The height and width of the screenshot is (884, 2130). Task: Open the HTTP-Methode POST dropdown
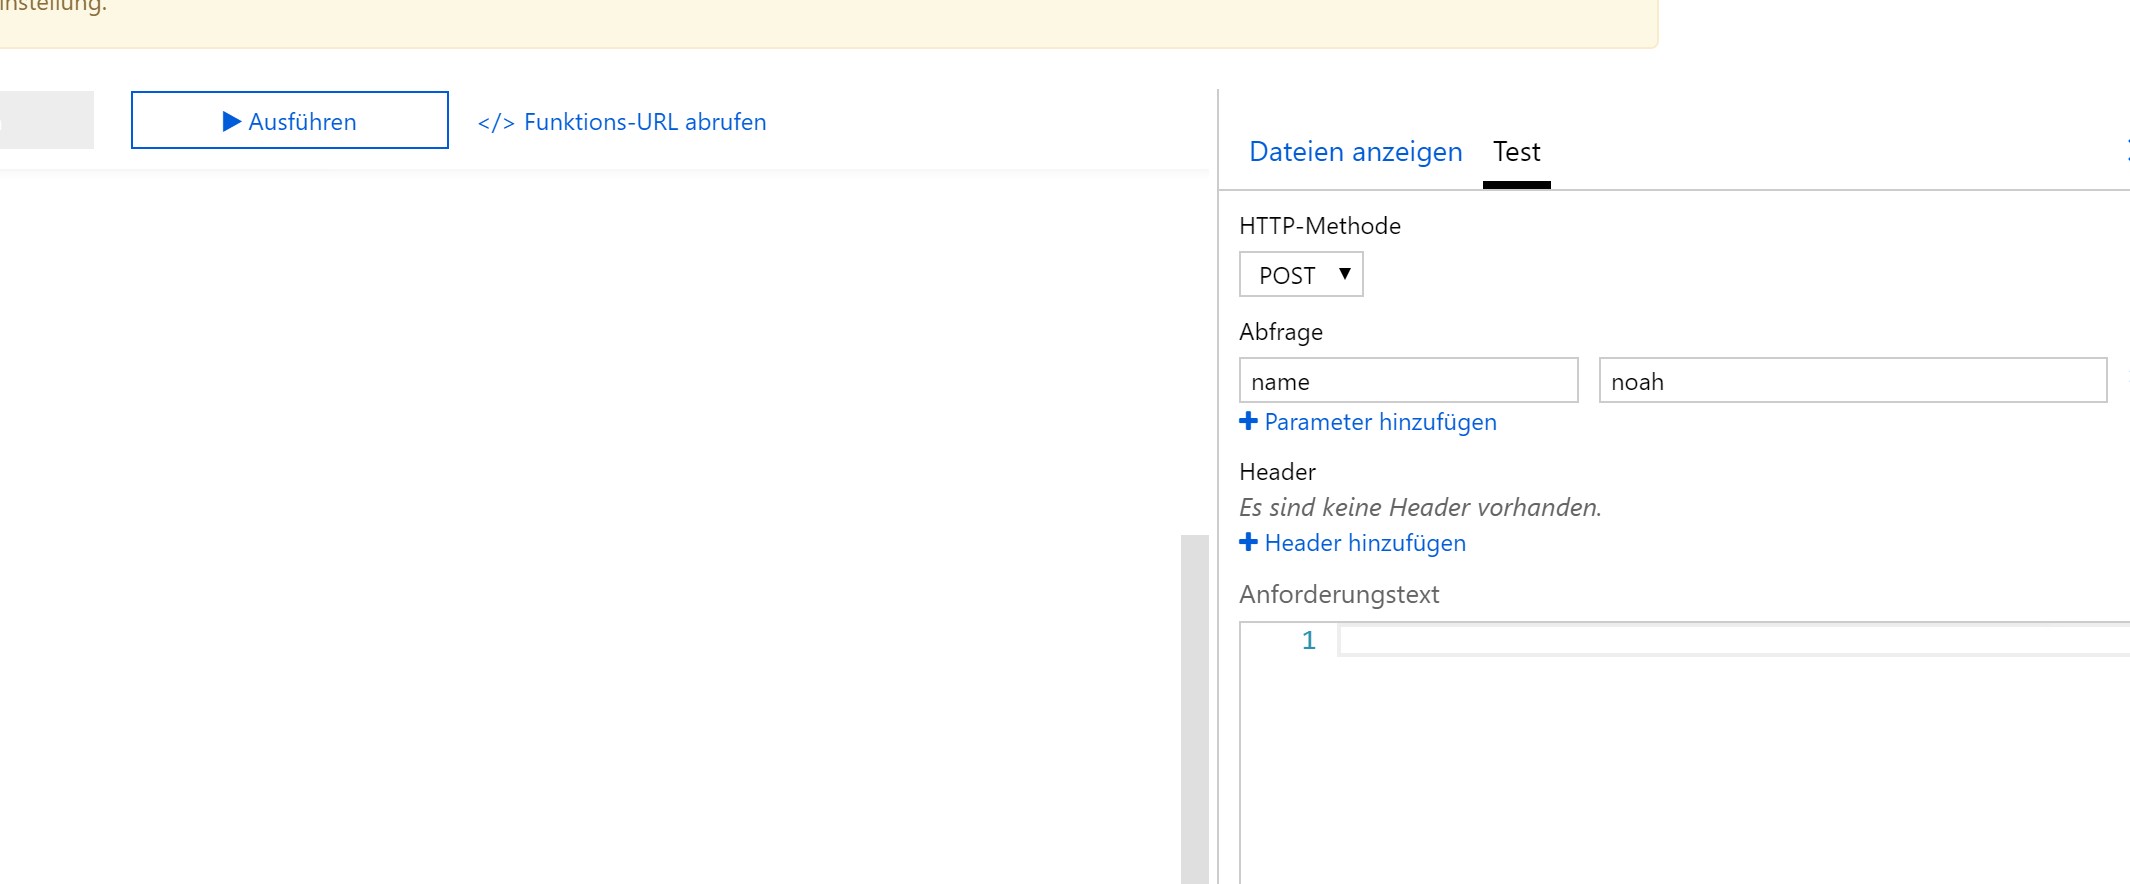[1301, 275]
